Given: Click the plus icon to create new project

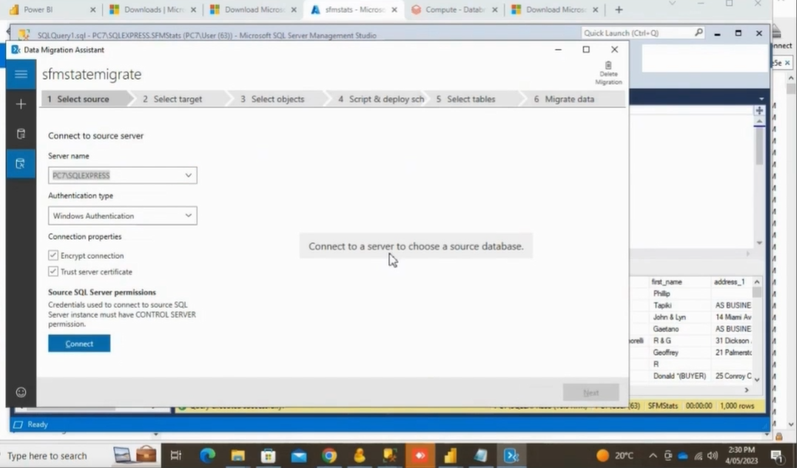Looking at the screenshot, I should coord(21,104).
